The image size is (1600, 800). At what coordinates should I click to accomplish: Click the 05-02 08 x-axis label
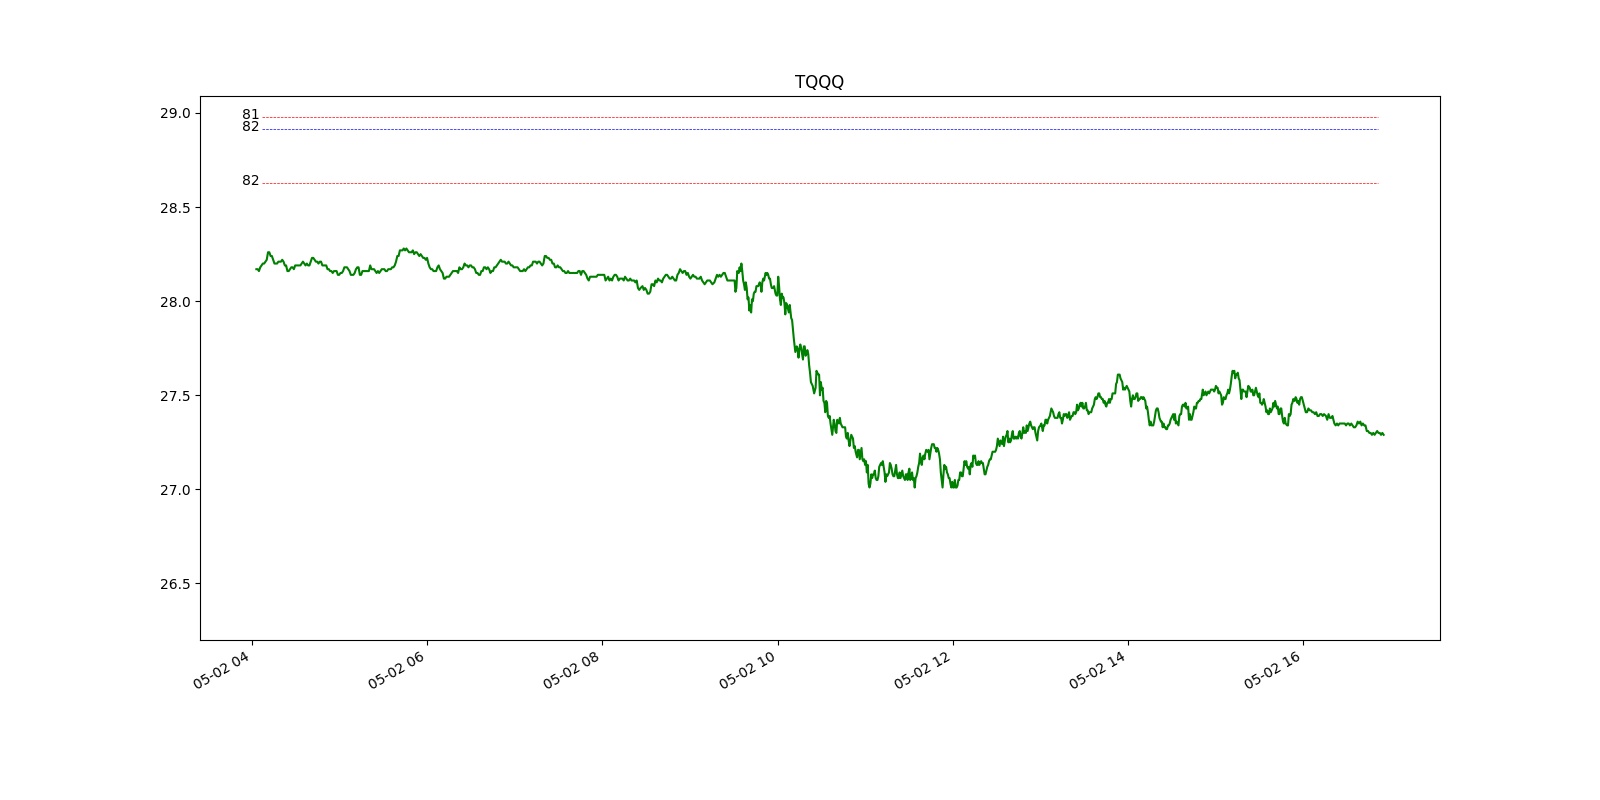tap(574, 669)
